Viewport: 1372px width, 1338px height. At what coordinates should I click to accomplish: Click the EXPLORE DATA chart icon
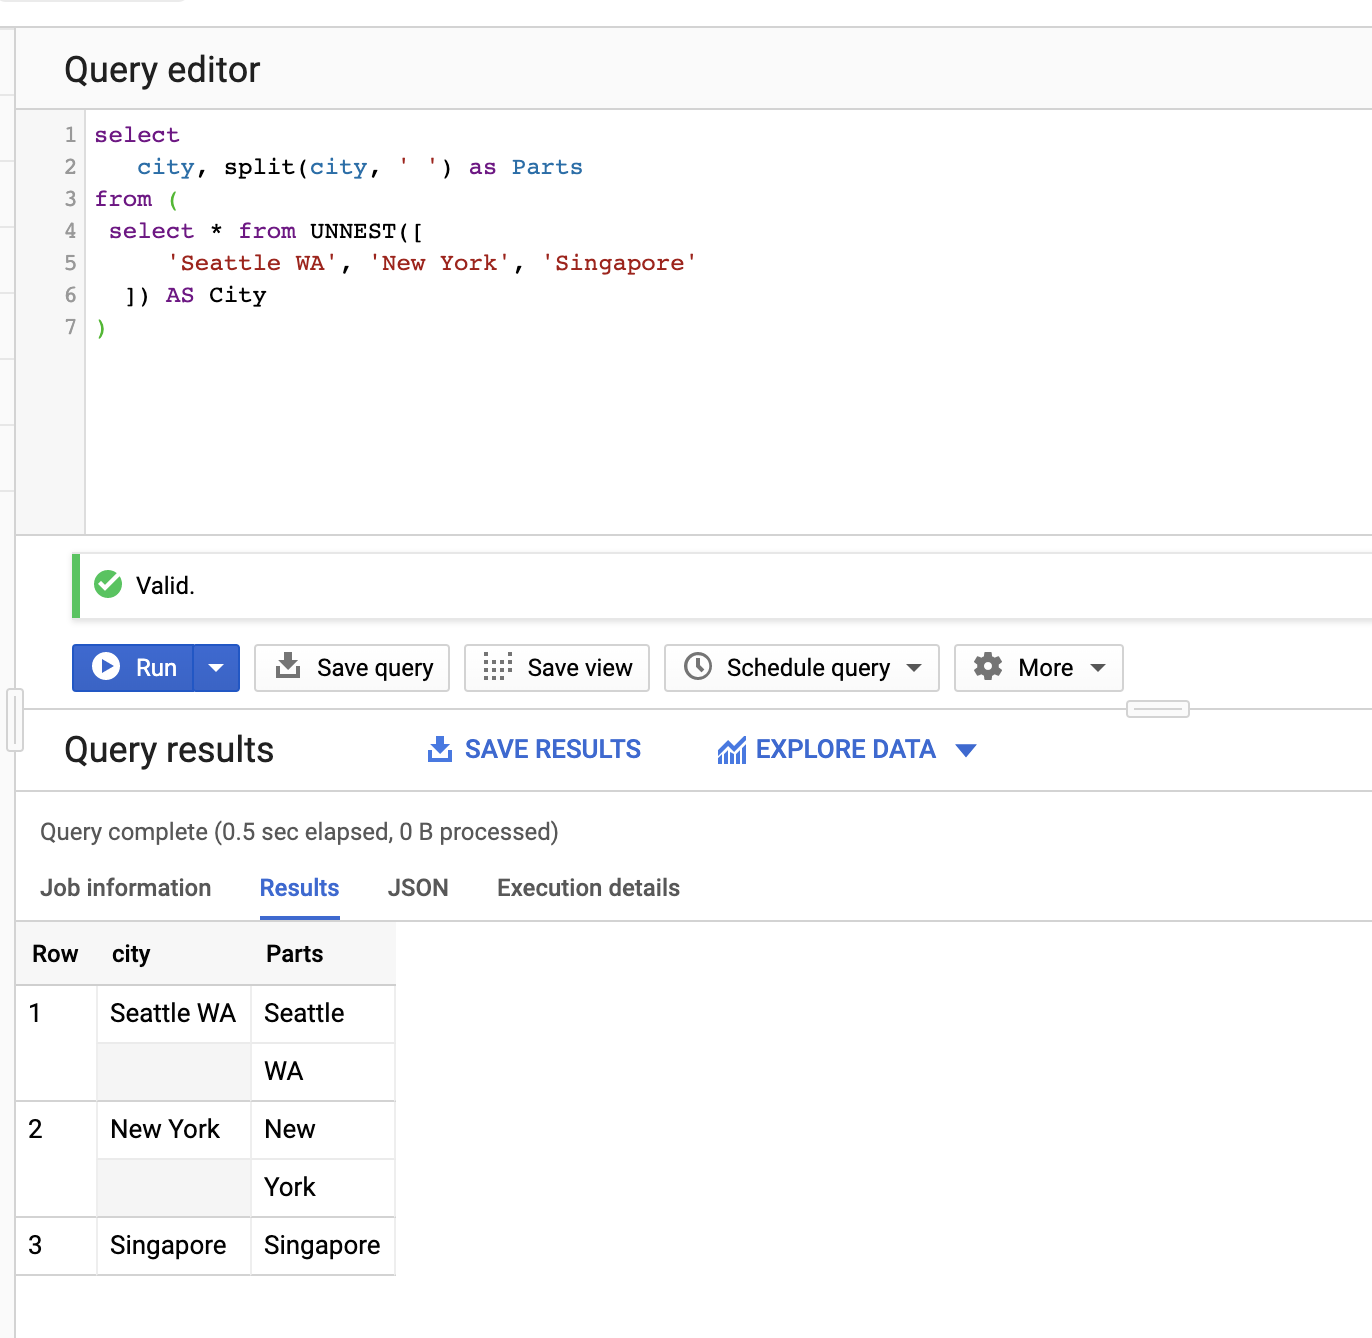coord(732,749)
